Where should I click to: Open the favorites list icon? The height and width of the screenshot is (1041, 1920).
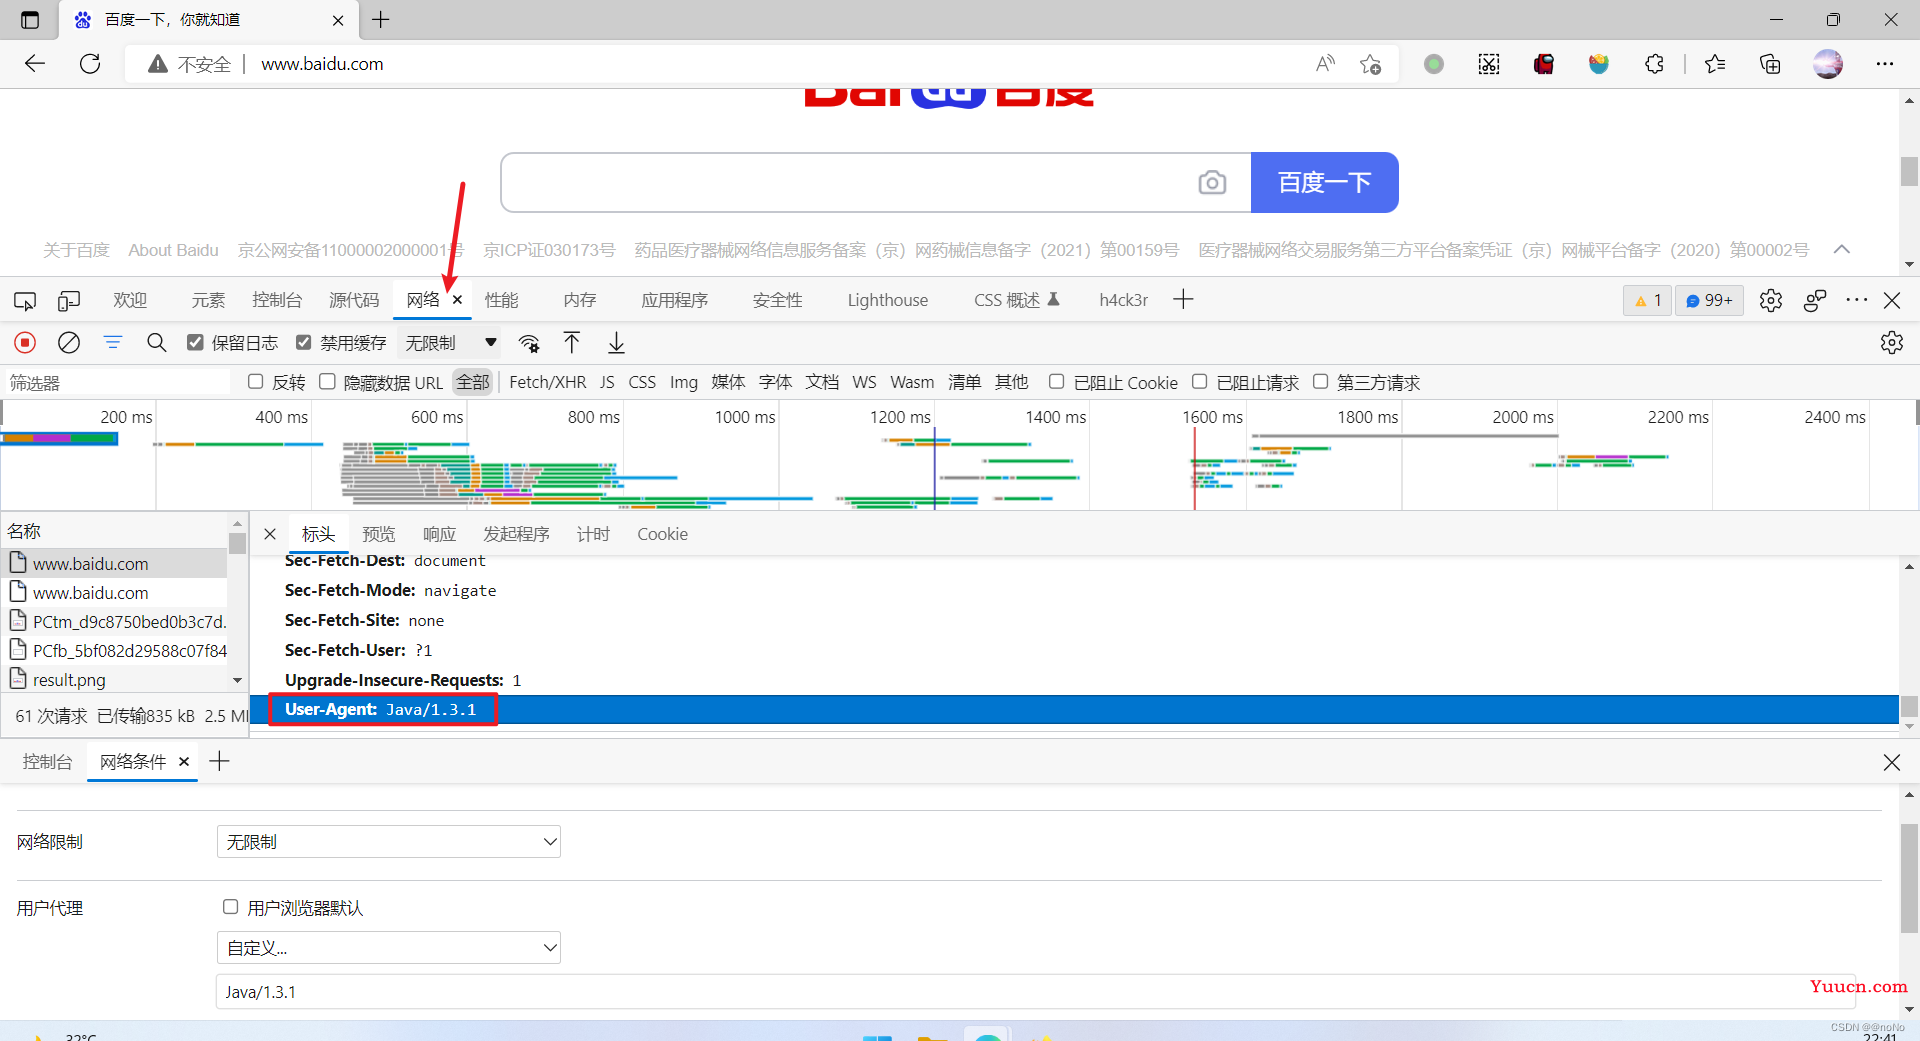coord(1715,64)
